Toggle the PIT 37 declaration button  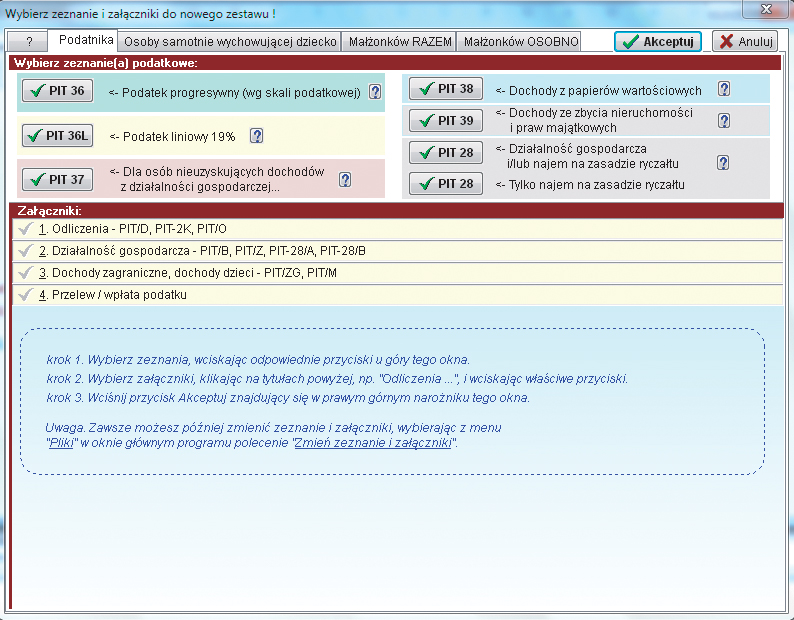57,180
